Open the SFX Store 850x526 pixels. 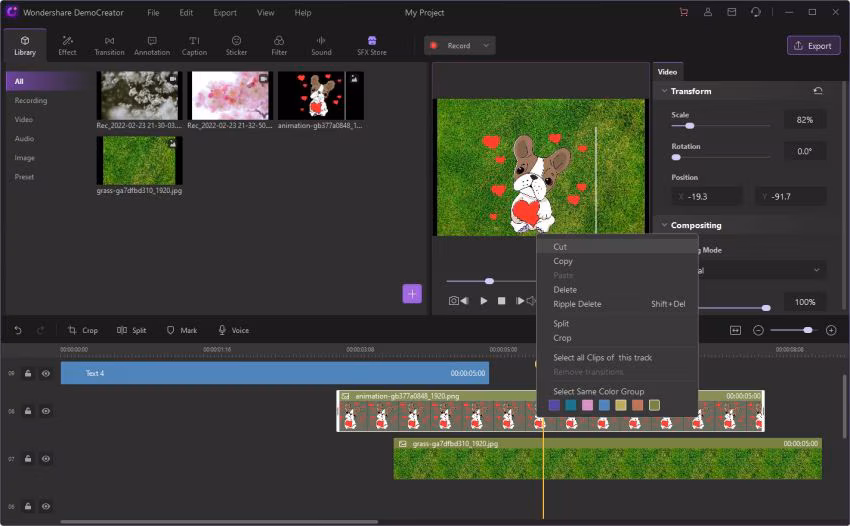(x=372, y=46)
